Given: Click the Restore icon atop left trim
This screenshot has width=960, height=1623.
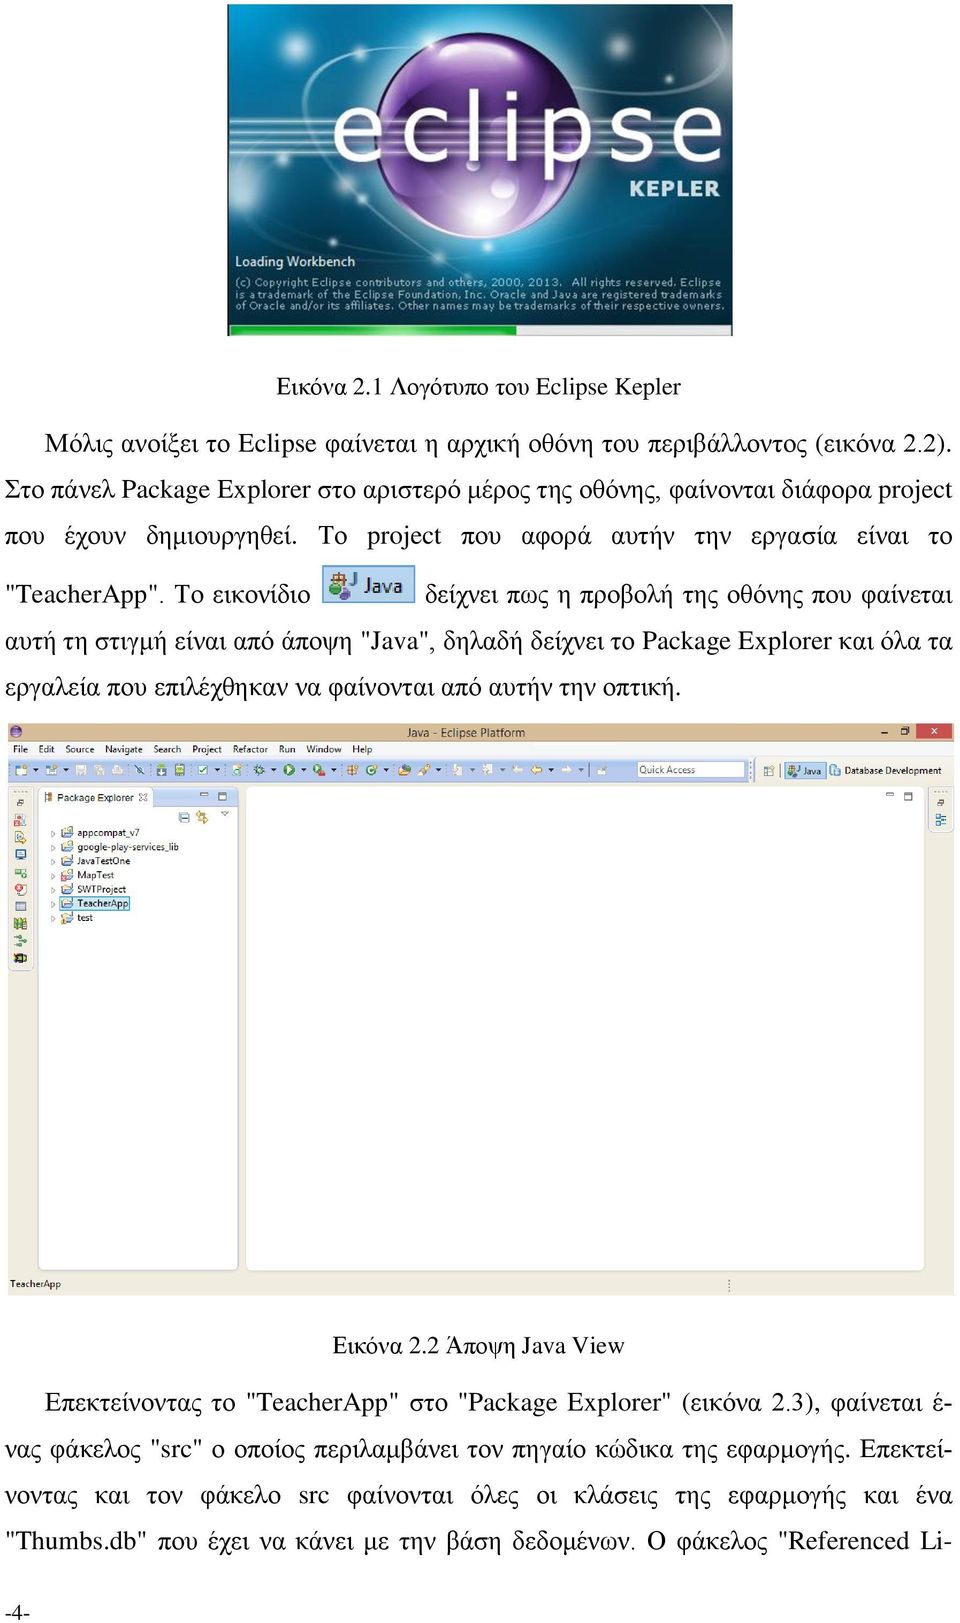Looking at the screenshot, I should pyautogui.click(x=20, y=803).
